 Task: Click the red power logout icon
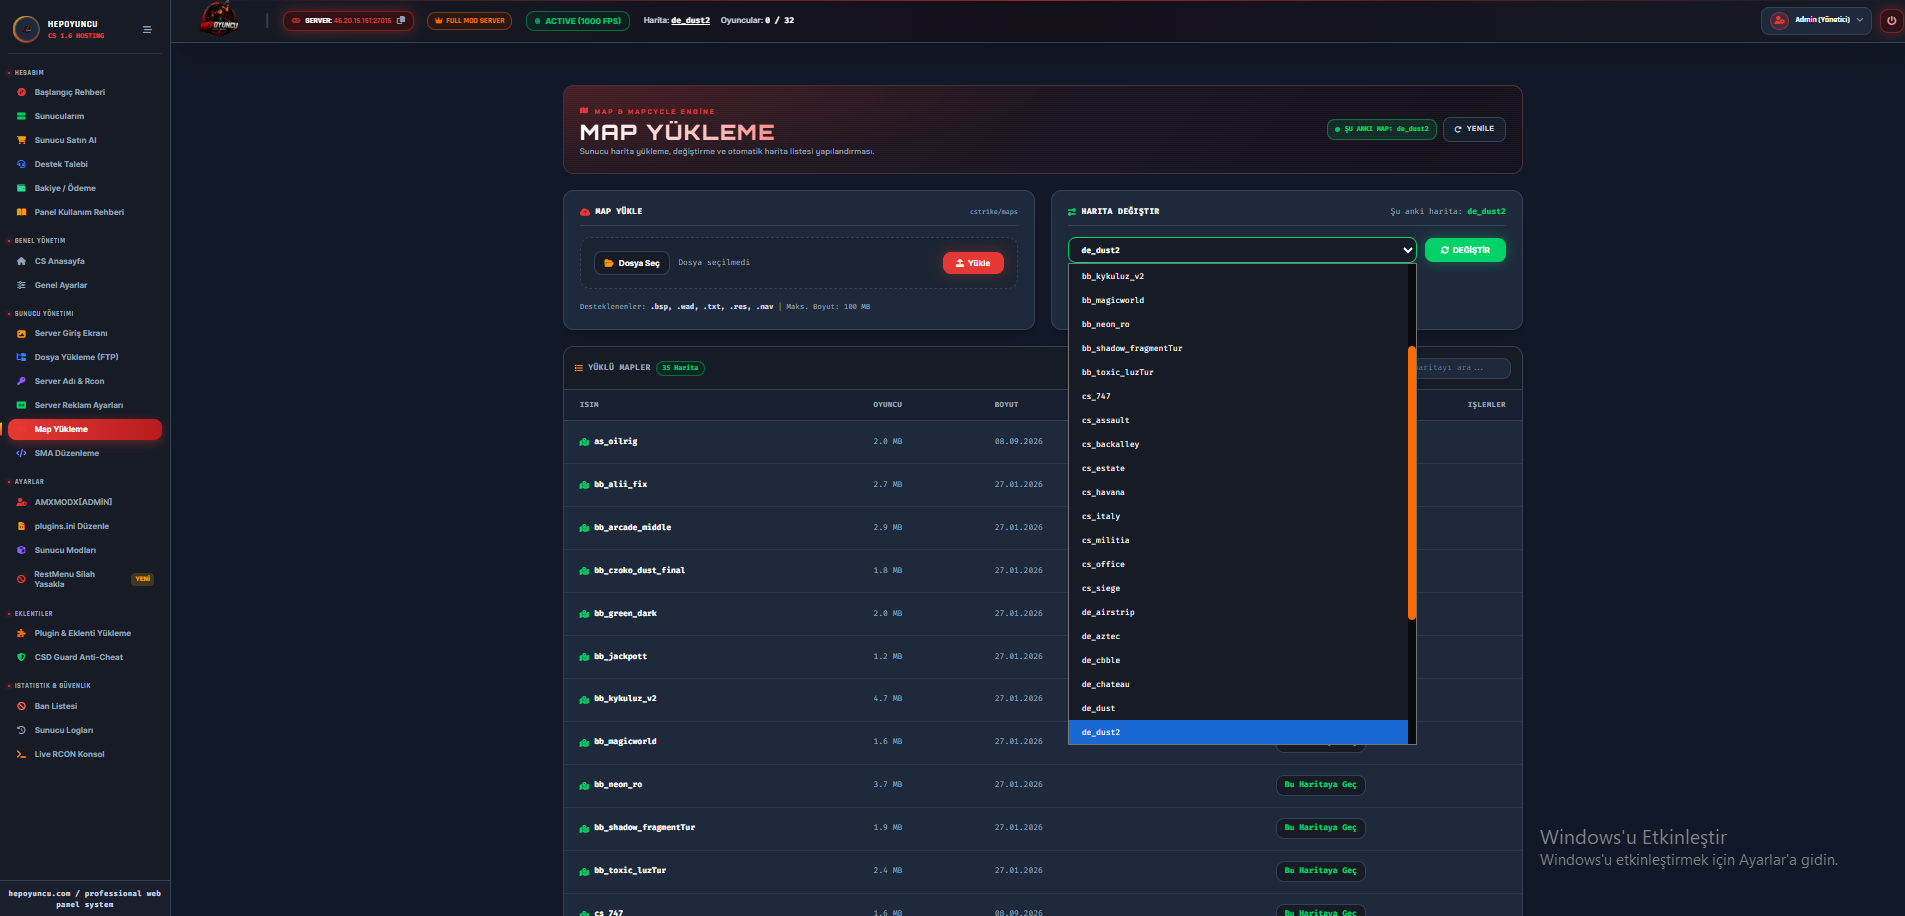click(1891, 20)
